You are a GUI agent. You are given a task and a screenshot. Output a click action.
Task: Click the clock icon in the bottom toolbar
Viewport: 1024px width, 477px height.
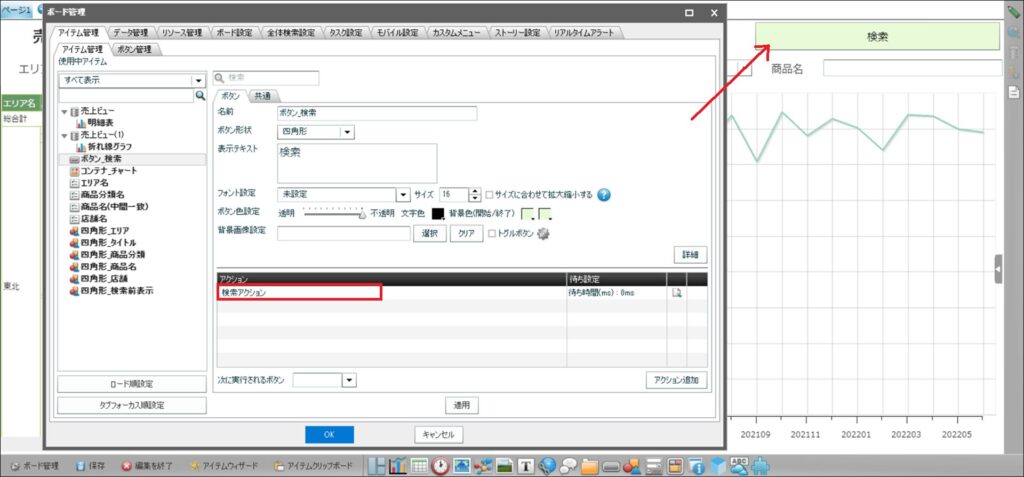pyautogui.click(x=440, y=466)
